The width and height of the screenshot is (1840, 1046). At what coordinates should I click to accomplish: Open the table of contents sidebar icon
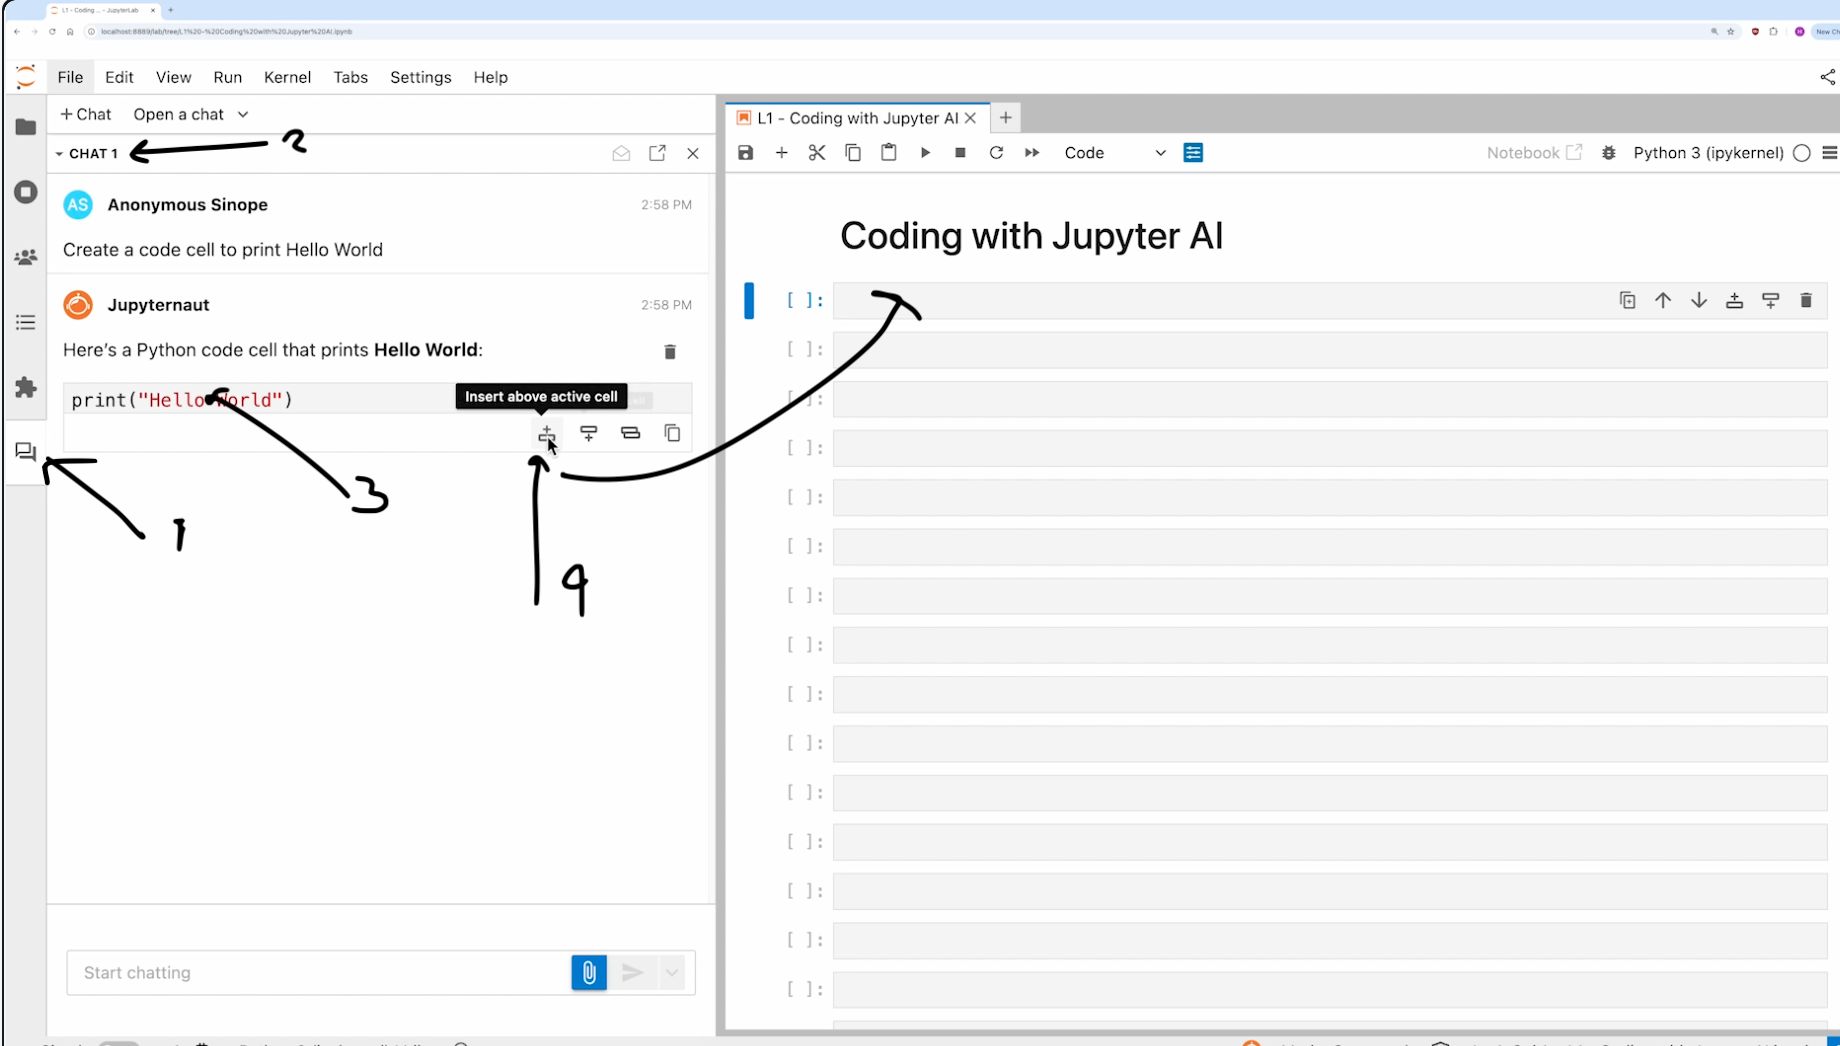tap(26, 322)
